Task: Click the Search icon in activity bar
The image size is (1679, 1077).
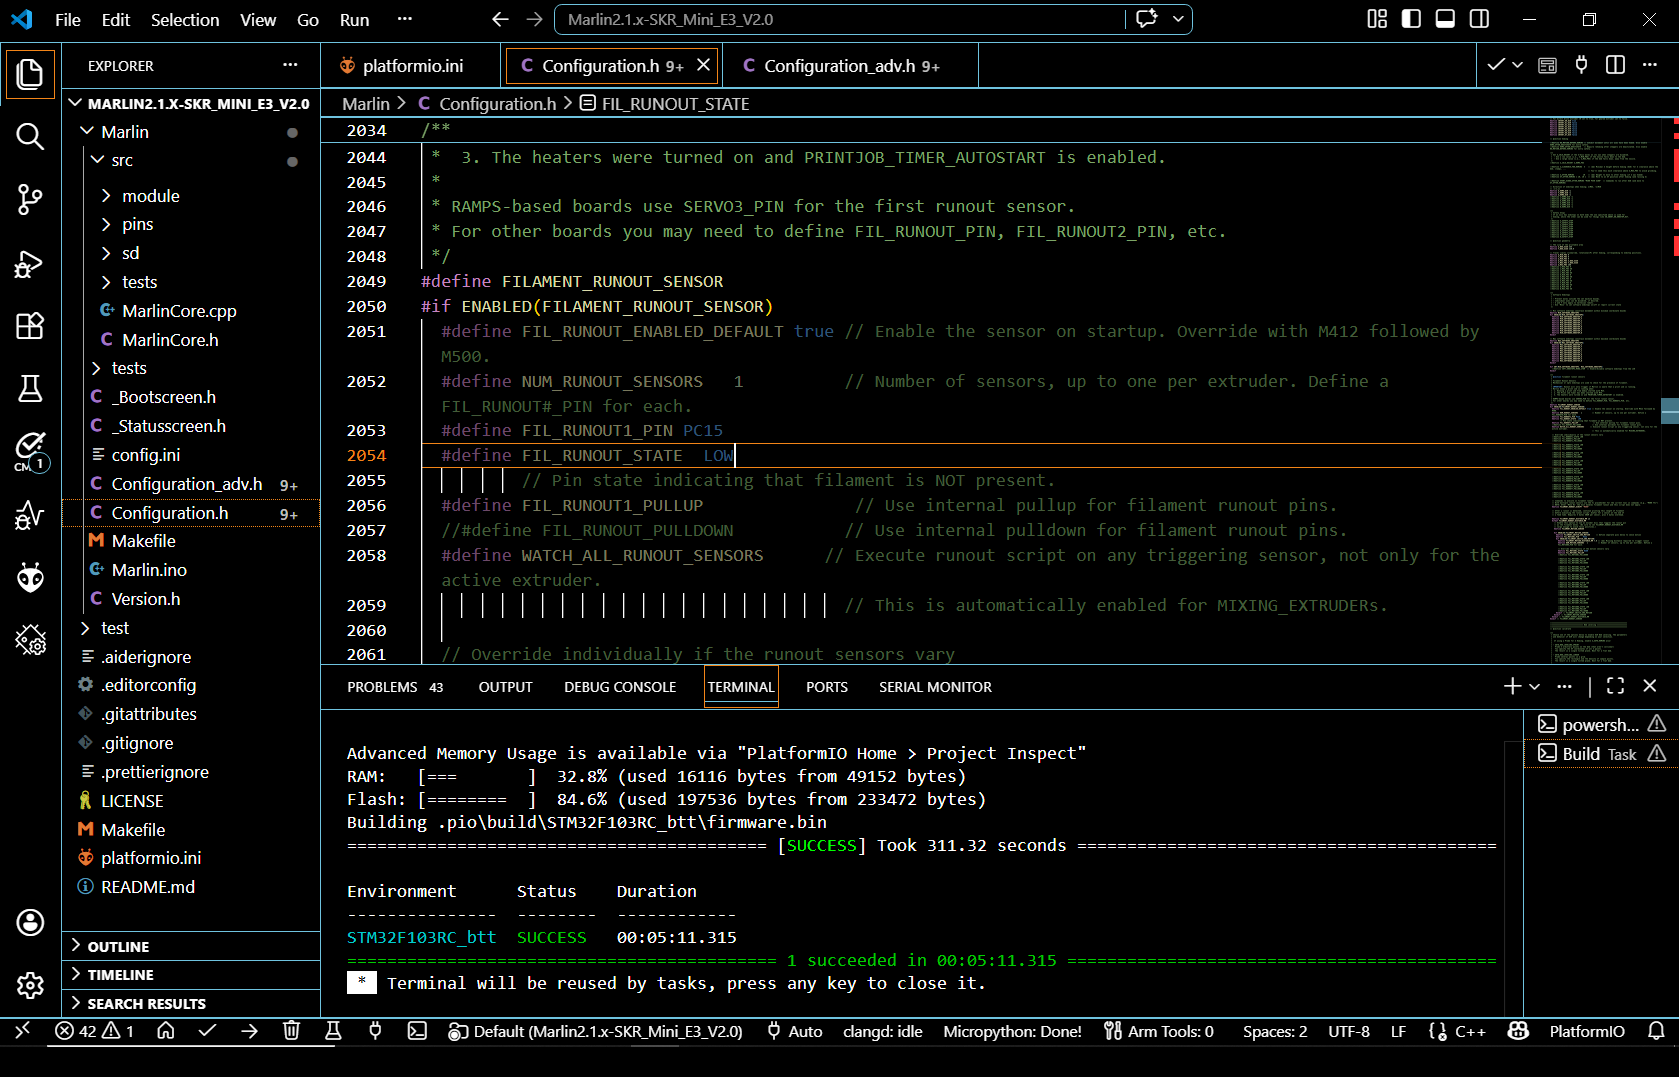Action: [x=30, y=136]
